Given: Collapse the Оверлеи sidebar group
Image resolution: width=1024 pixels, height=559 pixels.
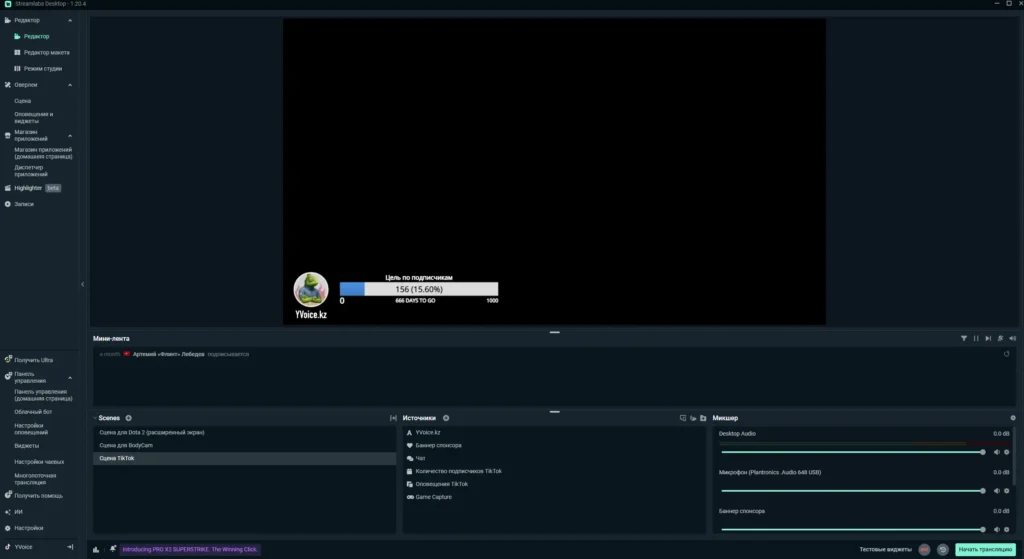Looking at the screenshot, I should click(69, 85).
